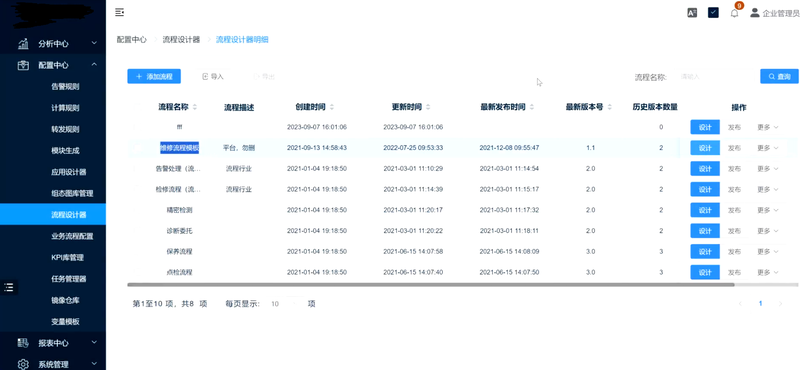Click 设计 button for the fff row

coord(705,127)
